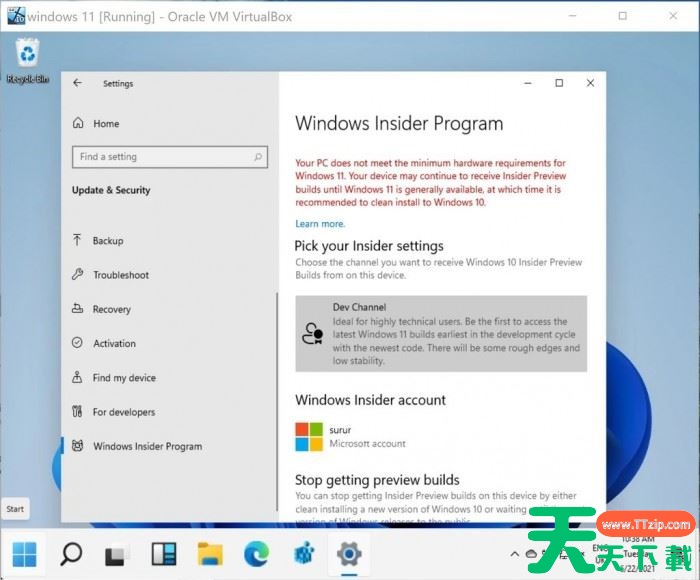Viewport: 700px width, 580px height.
Task: Click the Activation checkmark circle icon
Action: tap(77, 342)
